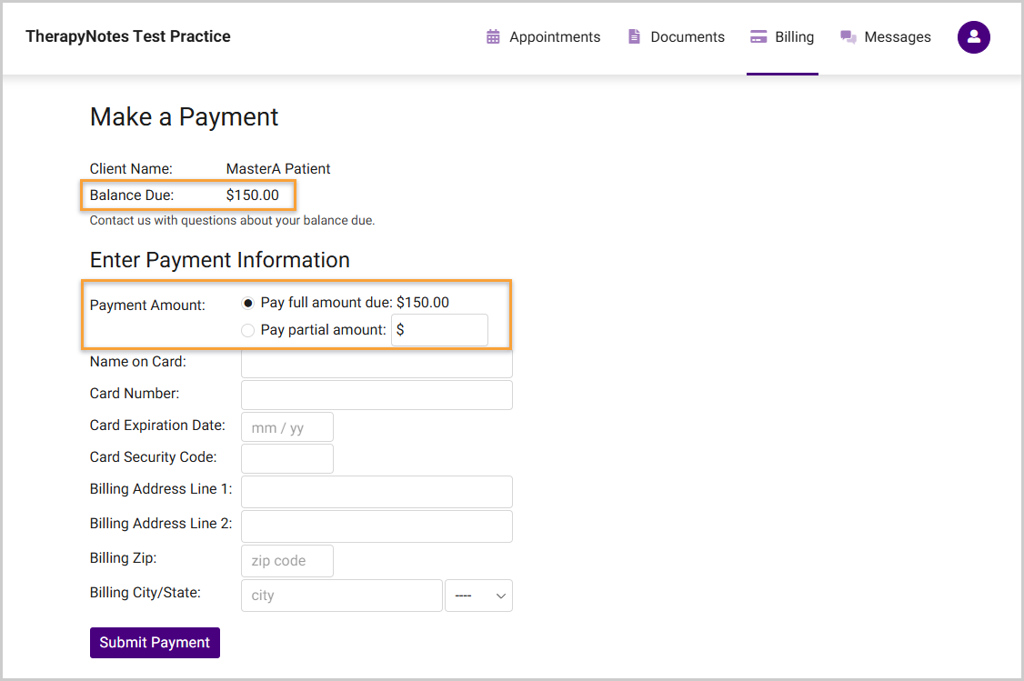The width and height of the screenshot is (1024, 681).
Task: Click the Card Expiration Date field
Action: click(x=287, y=427)
